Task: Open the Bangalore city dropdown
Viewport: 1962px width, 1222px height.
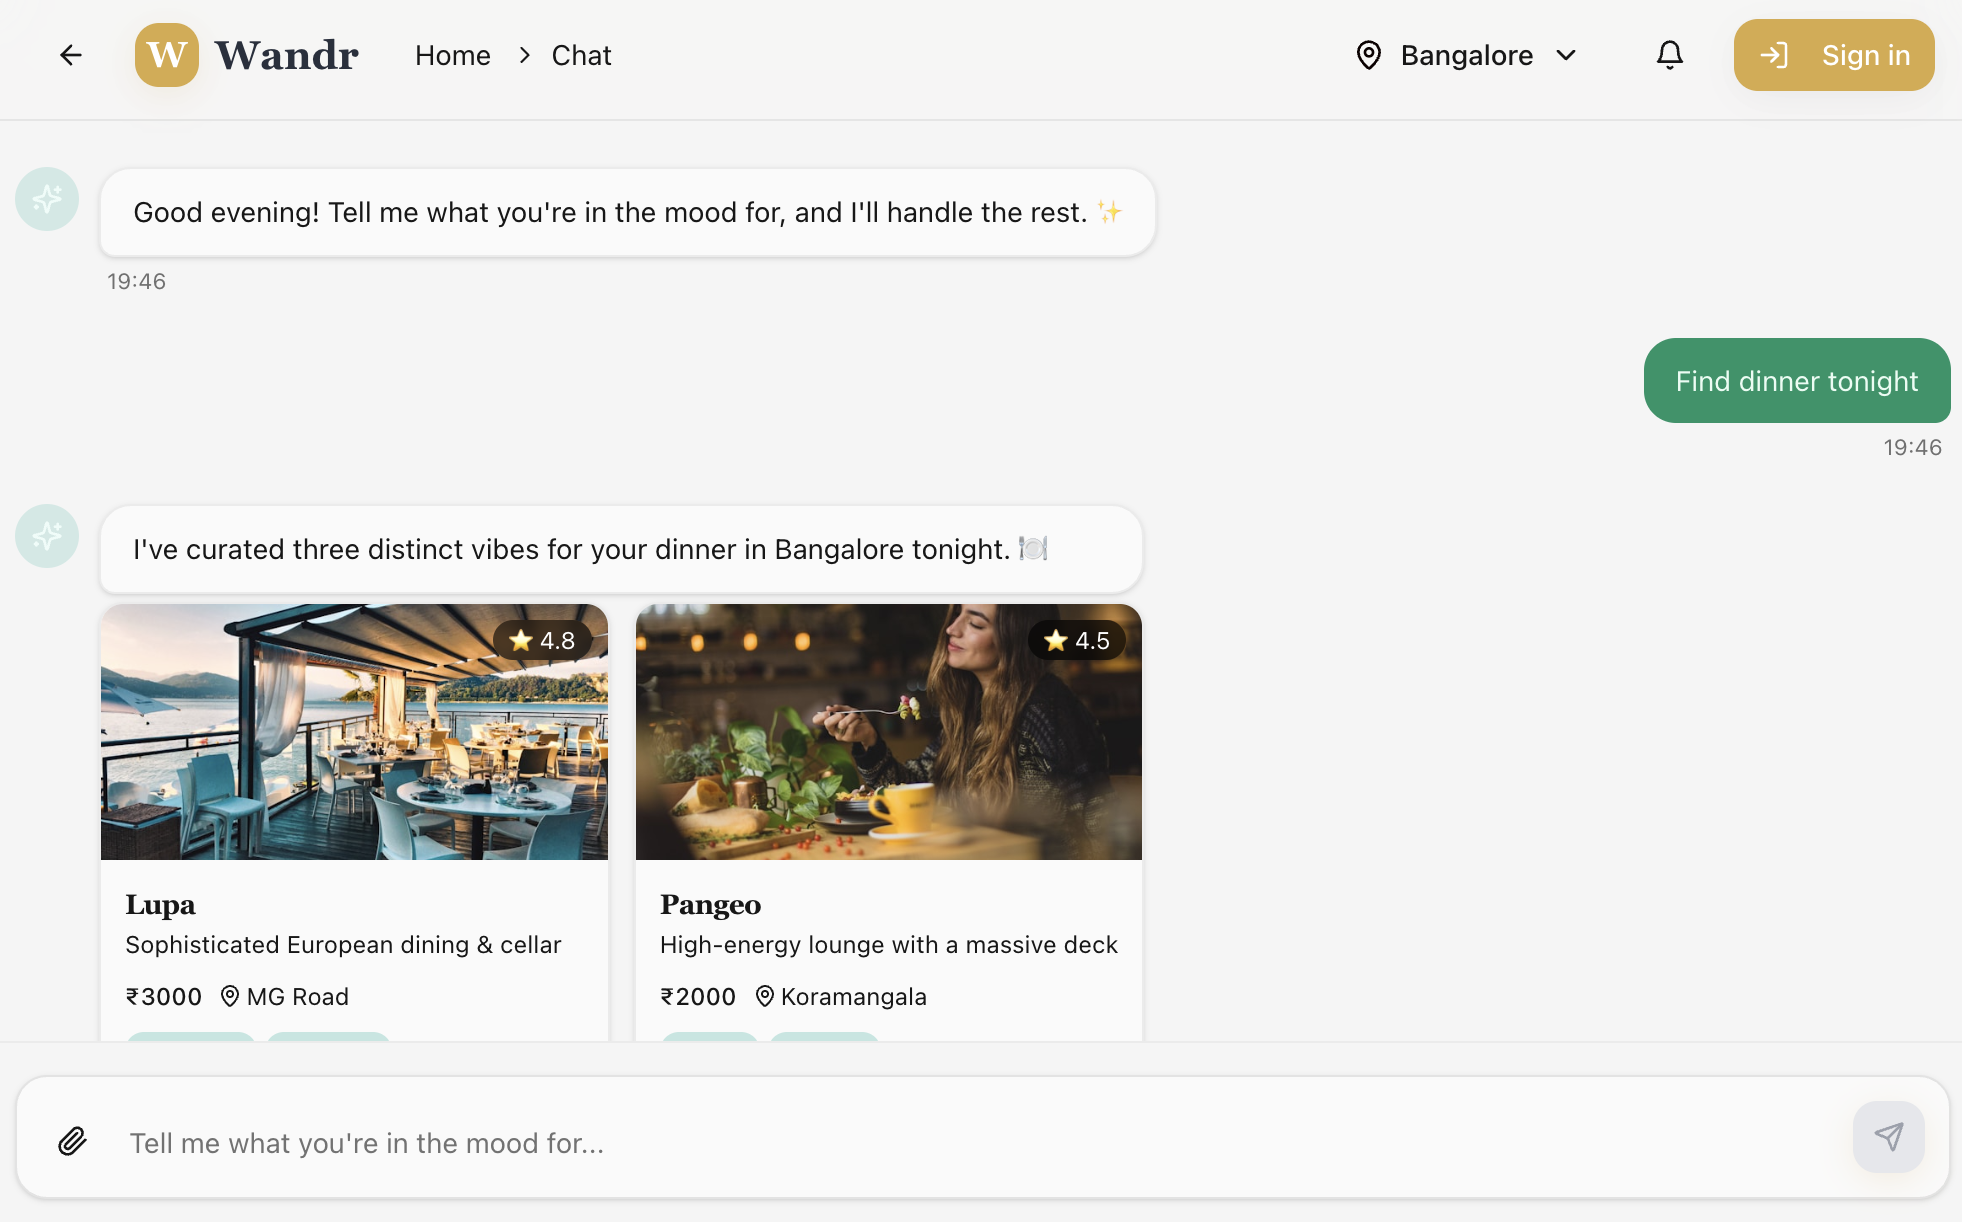Action: tap(1465, 55)
